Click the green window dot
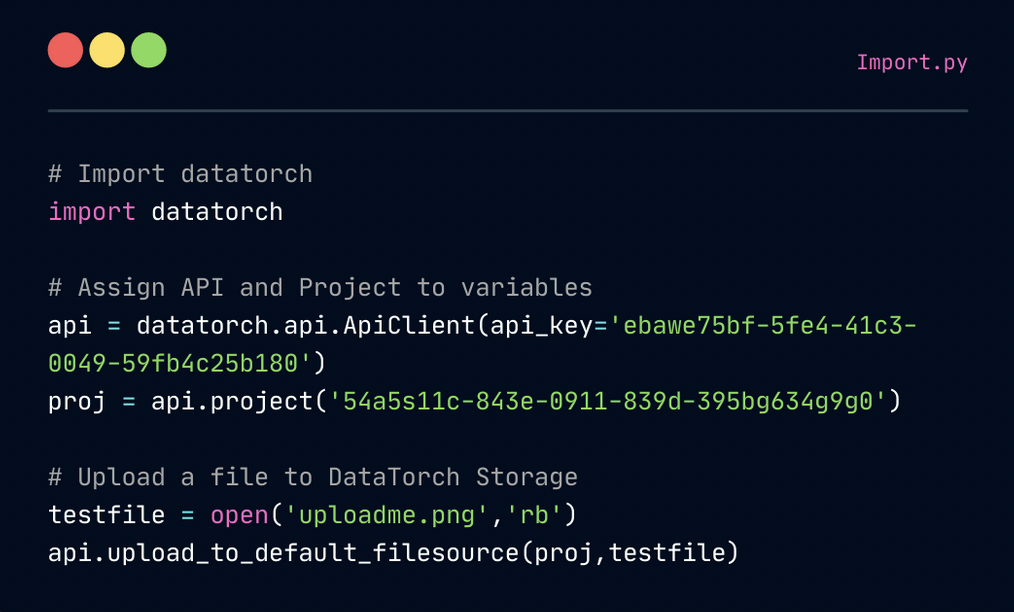This screenshot has height=612, width=1014. pos(148,50)
